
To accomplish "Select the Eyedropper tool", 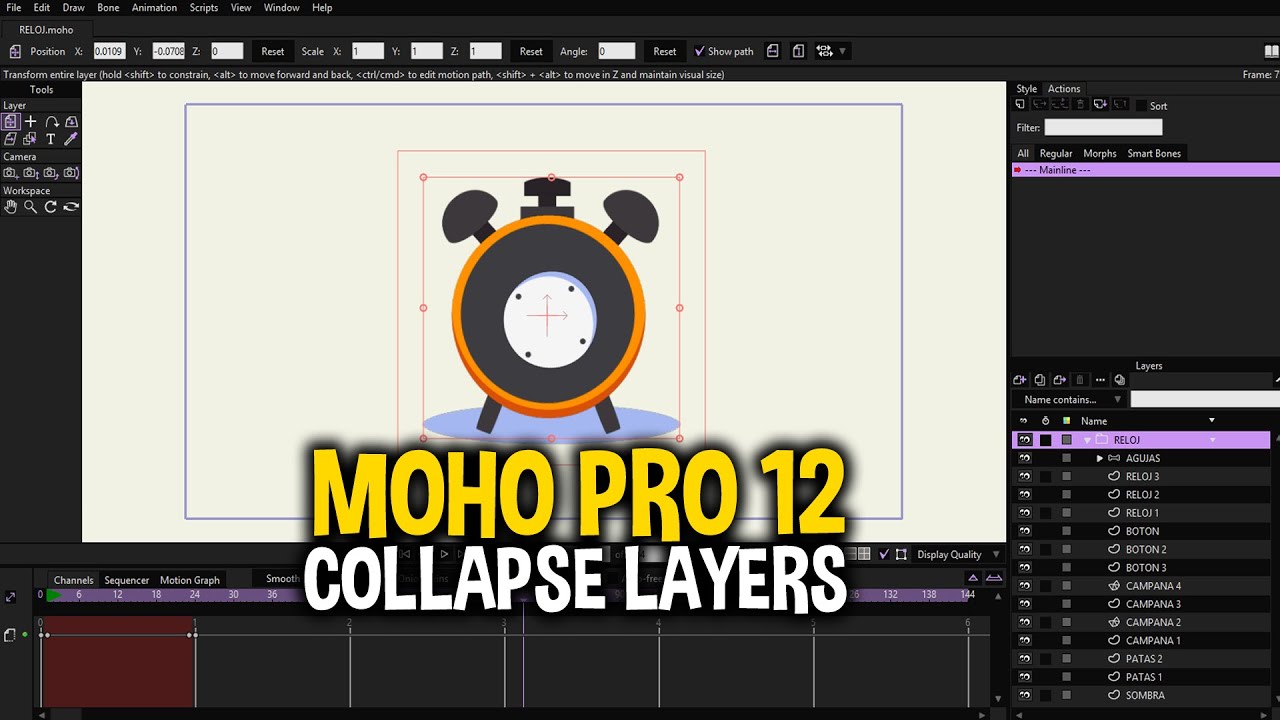I will click(x=71, y=139).
